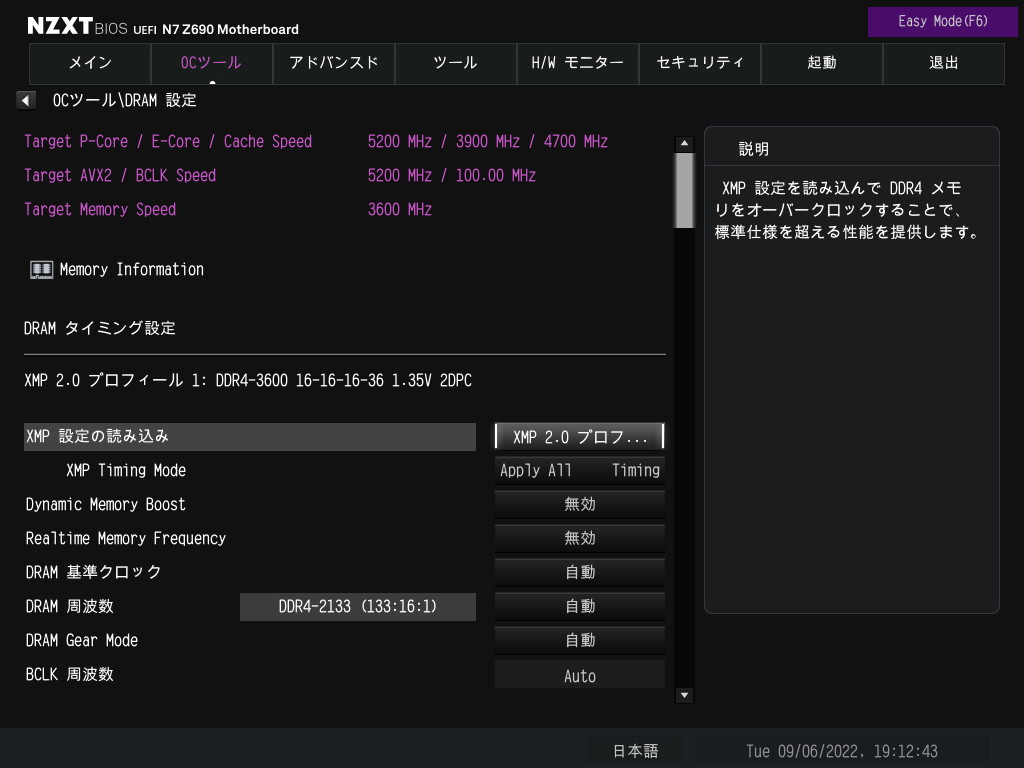Open DRAM 周波数 自動 dropdown
Image resolution: width=1024 pixels, height=768 pixels.
pos(580,606)
